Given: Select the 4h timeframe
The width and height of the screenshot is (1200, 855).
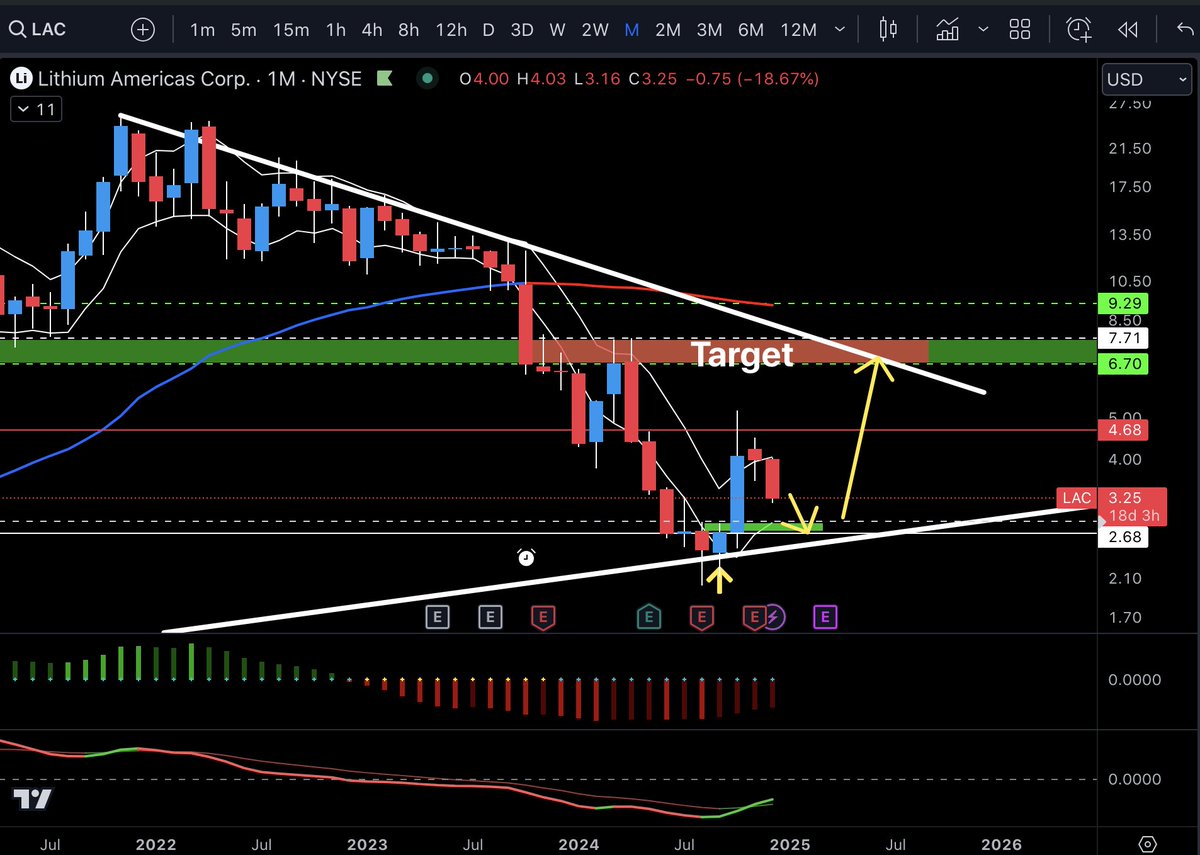Looking at the screenshot, I should coord(372,30).
